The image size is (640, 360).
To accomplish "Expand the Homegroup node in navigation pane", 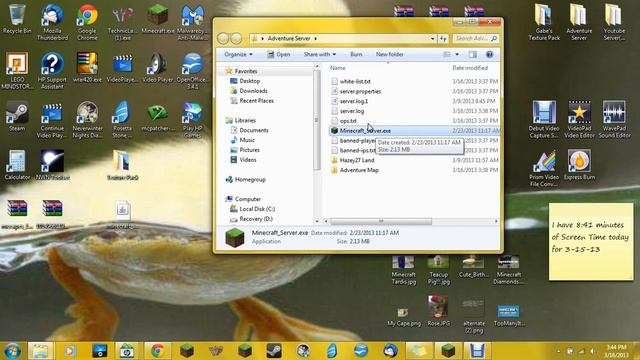I will (x=250, y=180).
